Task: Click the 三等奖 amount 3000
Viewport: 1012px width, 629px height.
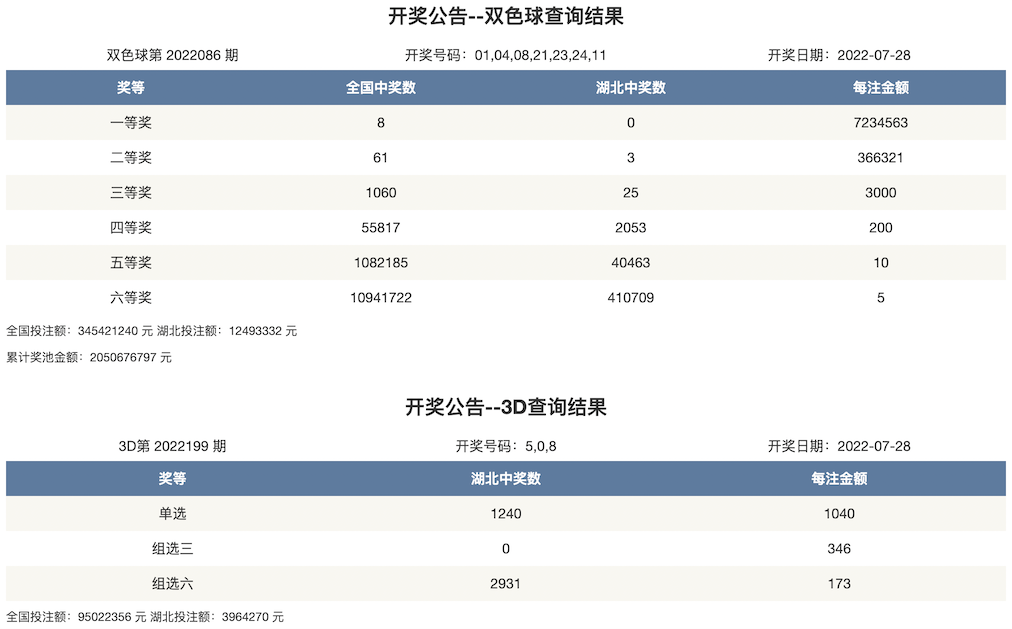Action: (x=880, y=192)
